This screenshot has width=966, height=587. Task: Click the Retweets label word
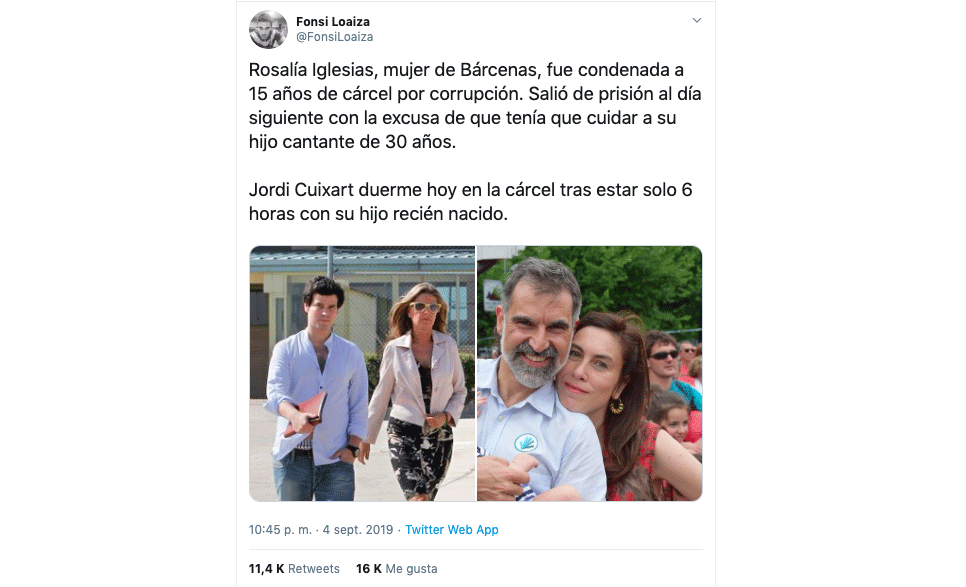(314, 569)
